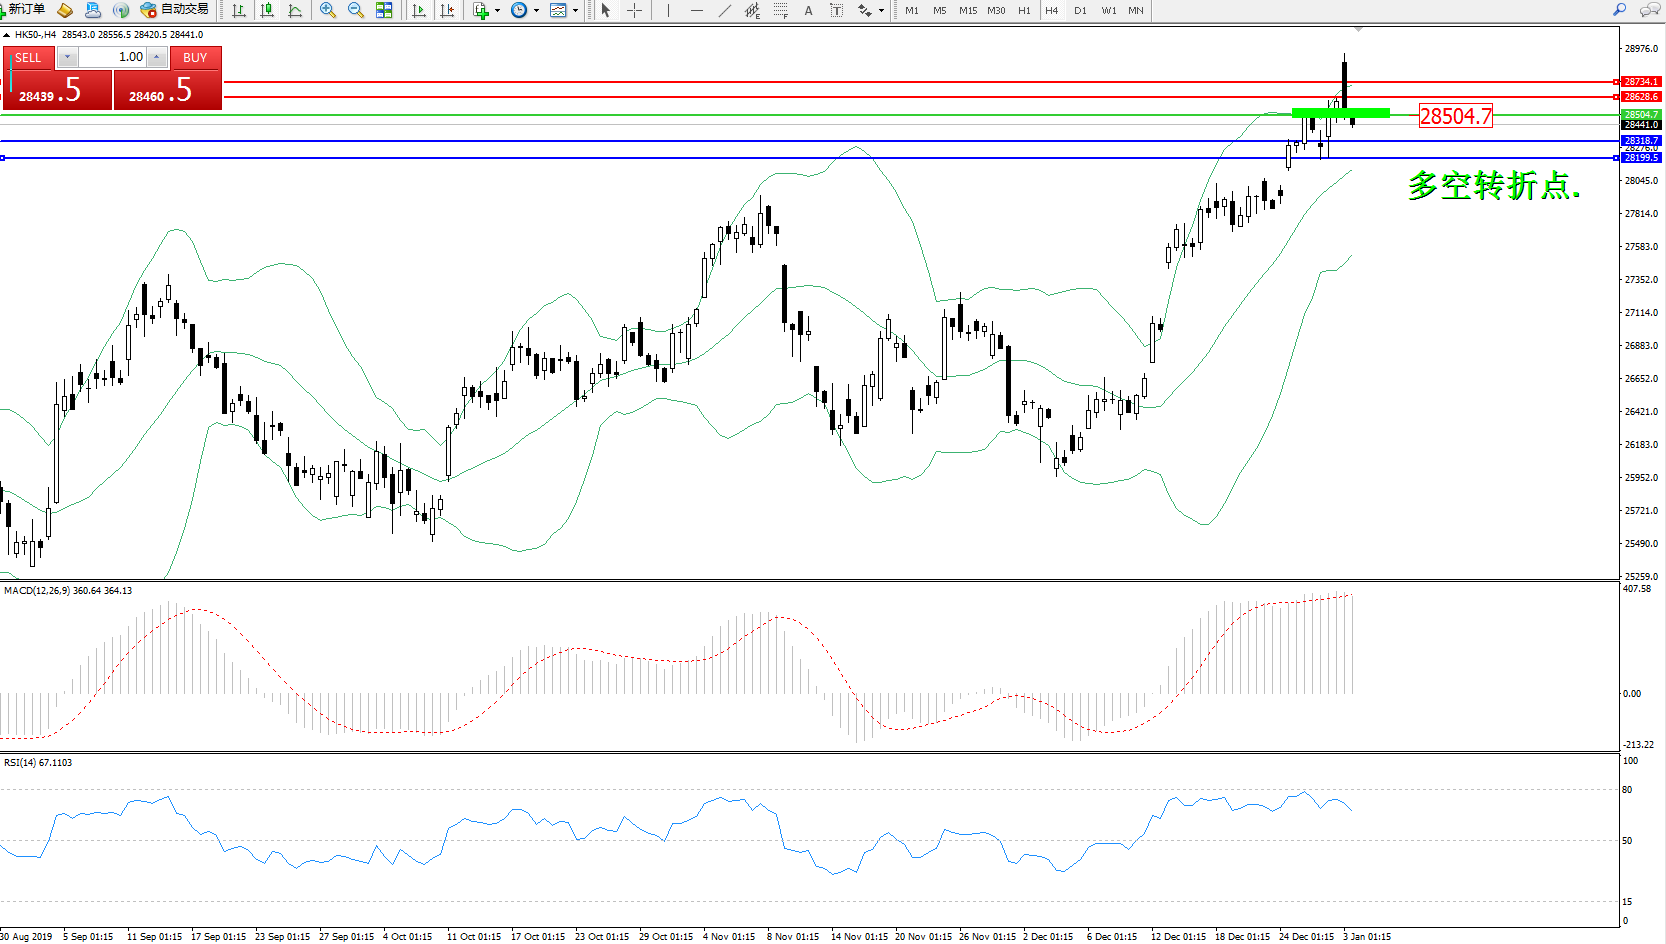Click the lot volume field showing 1.00

pyautogui.click(x=112, y=57)
